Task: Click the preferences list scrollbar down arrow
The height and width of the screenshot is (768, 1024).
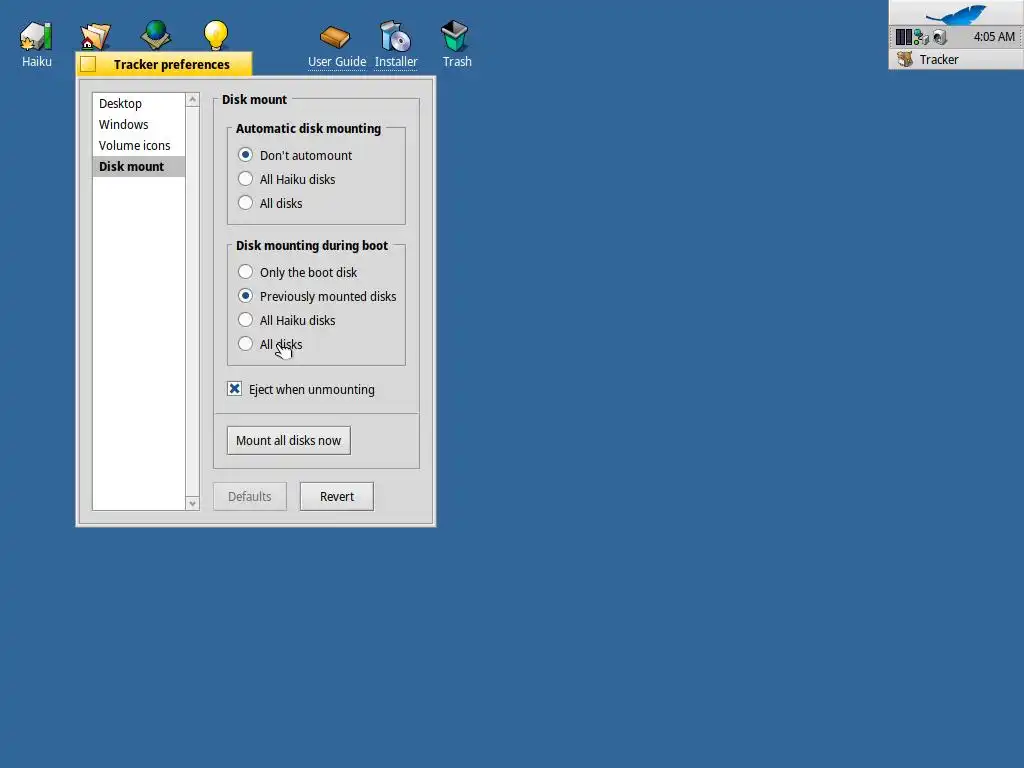Action: [x=192, y=503]
